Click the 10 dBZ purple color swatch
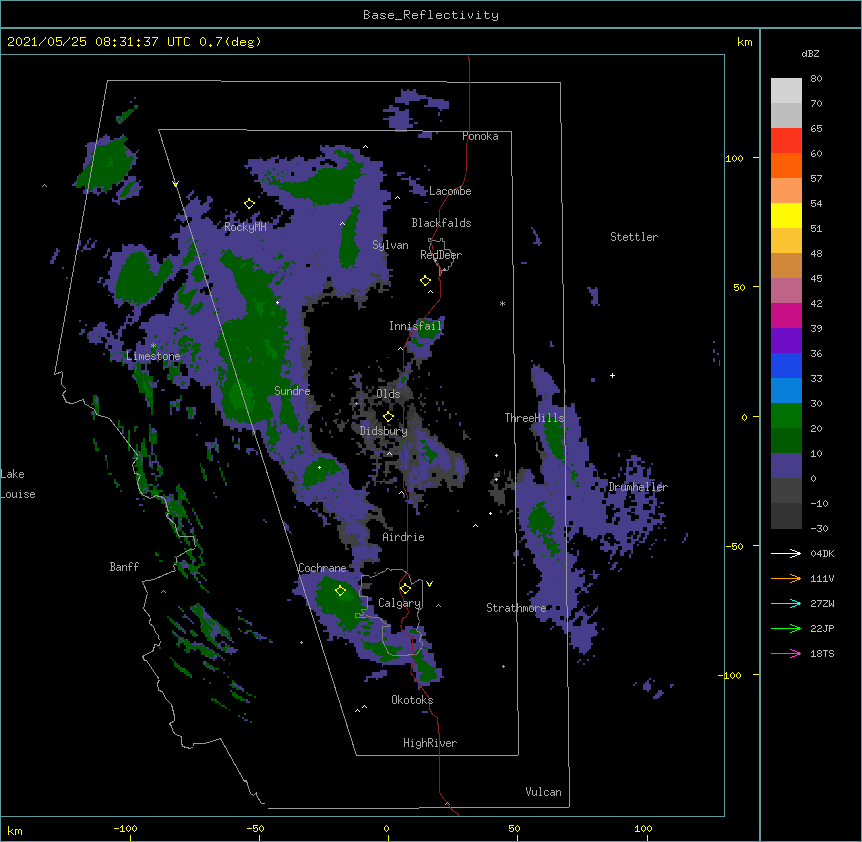Viewport: 862px width, 842px height. point(786,466)
